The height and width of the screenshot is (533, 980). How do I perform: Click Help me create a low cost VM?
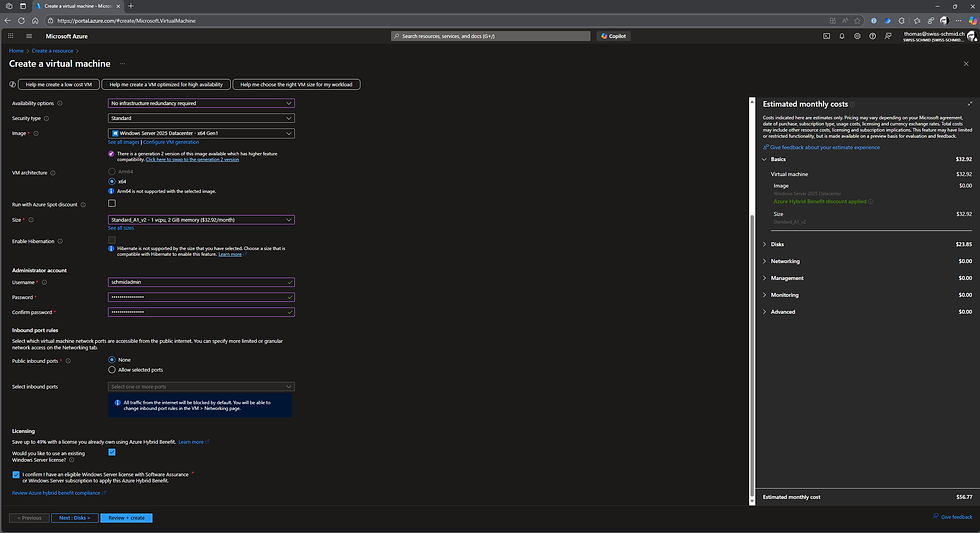pyautogui.click(x=59, y=84)
